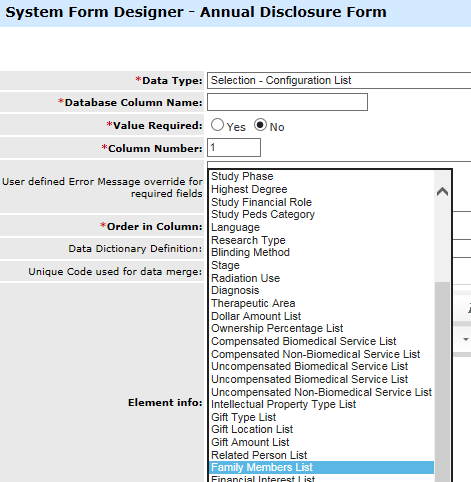Image resolution: width=471 pixels, height=482 pixels.
Task: Select the Yes radio for Value Required
Action: coord(217,125)
